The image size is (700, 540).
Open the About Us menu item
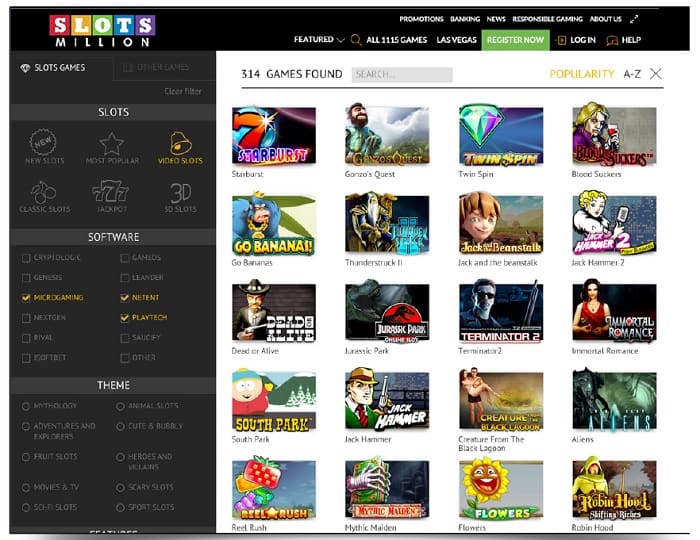(x=605, y=19)
